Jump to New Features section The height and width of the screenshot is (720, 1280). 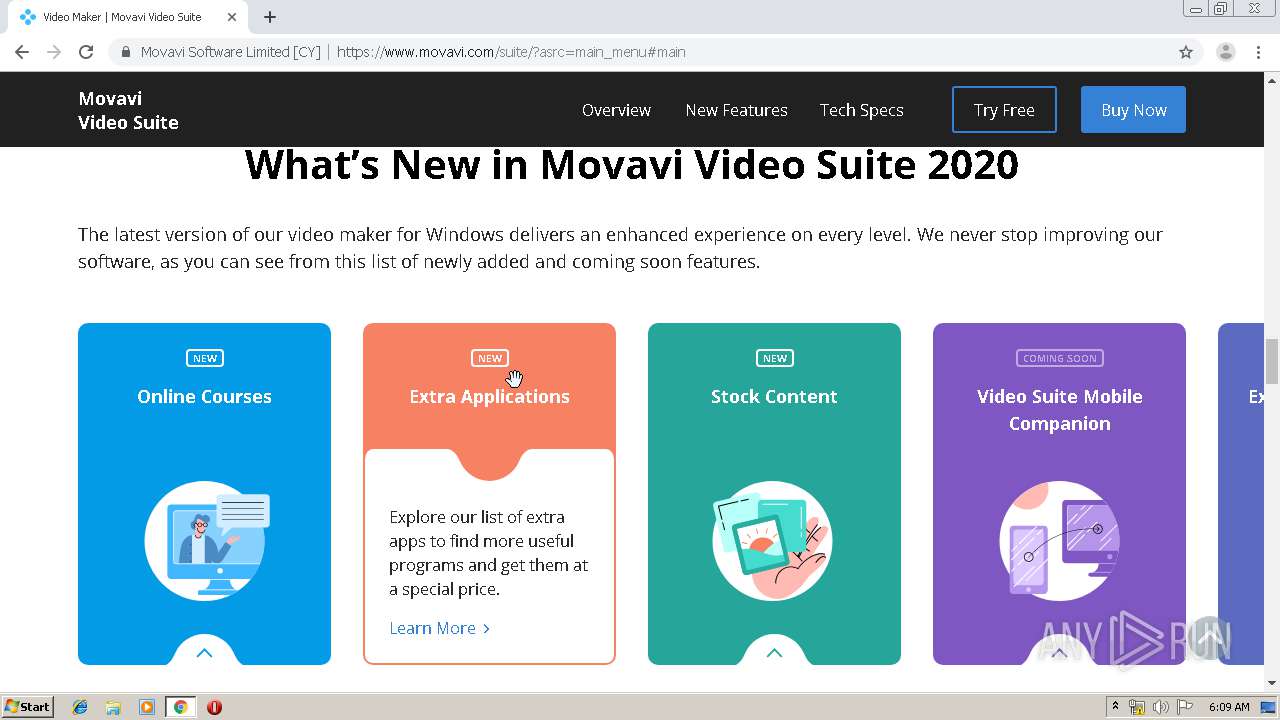tap(736, 110)
